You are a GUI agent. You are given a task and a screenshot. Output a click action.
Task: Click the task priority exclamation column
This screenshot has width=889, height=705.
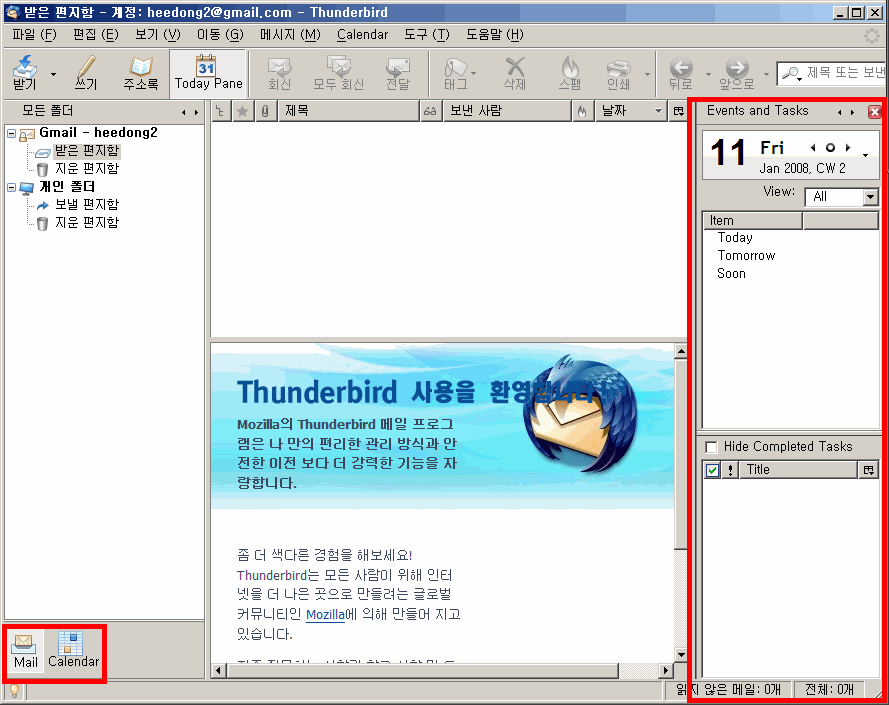730,470
